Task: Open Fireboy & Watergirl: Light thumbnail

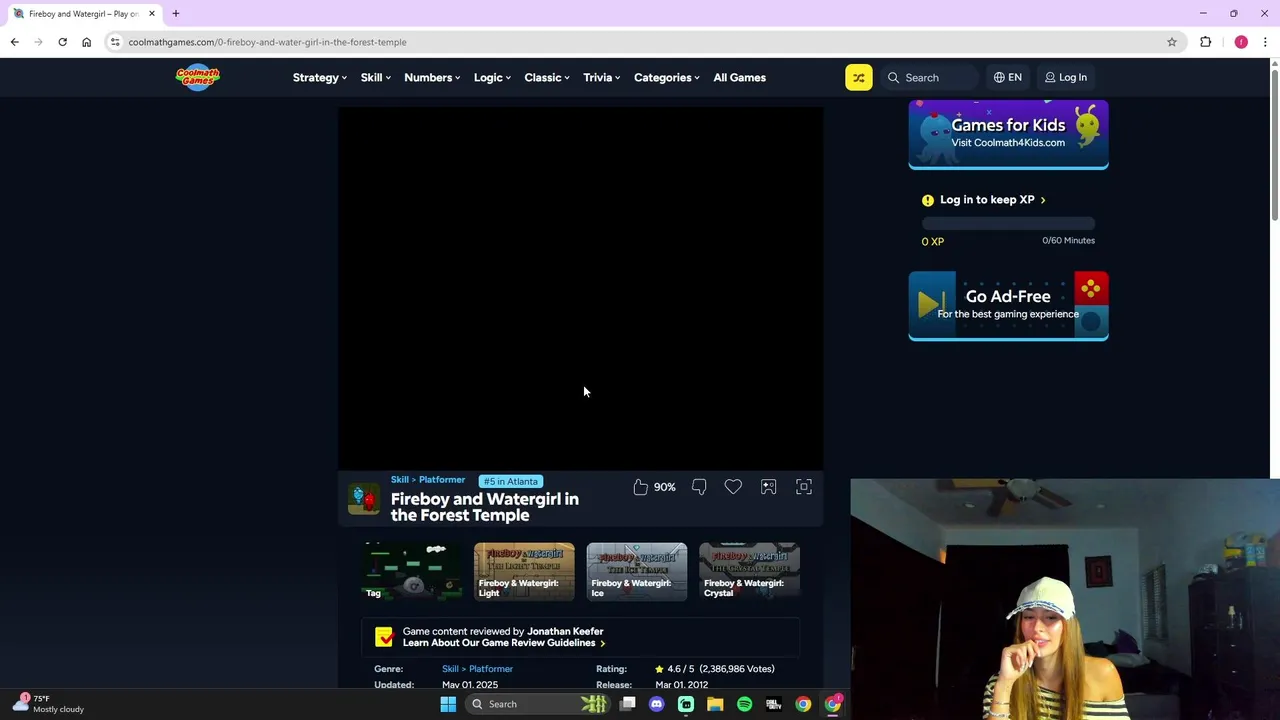Action: pyautogui.click(x=524, y=571)
